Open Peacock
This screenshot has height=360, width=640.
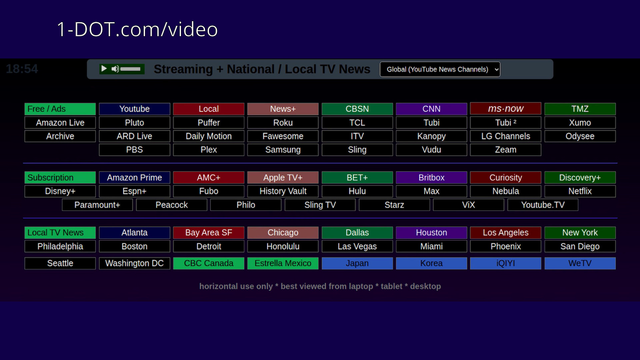click(171, 205)
